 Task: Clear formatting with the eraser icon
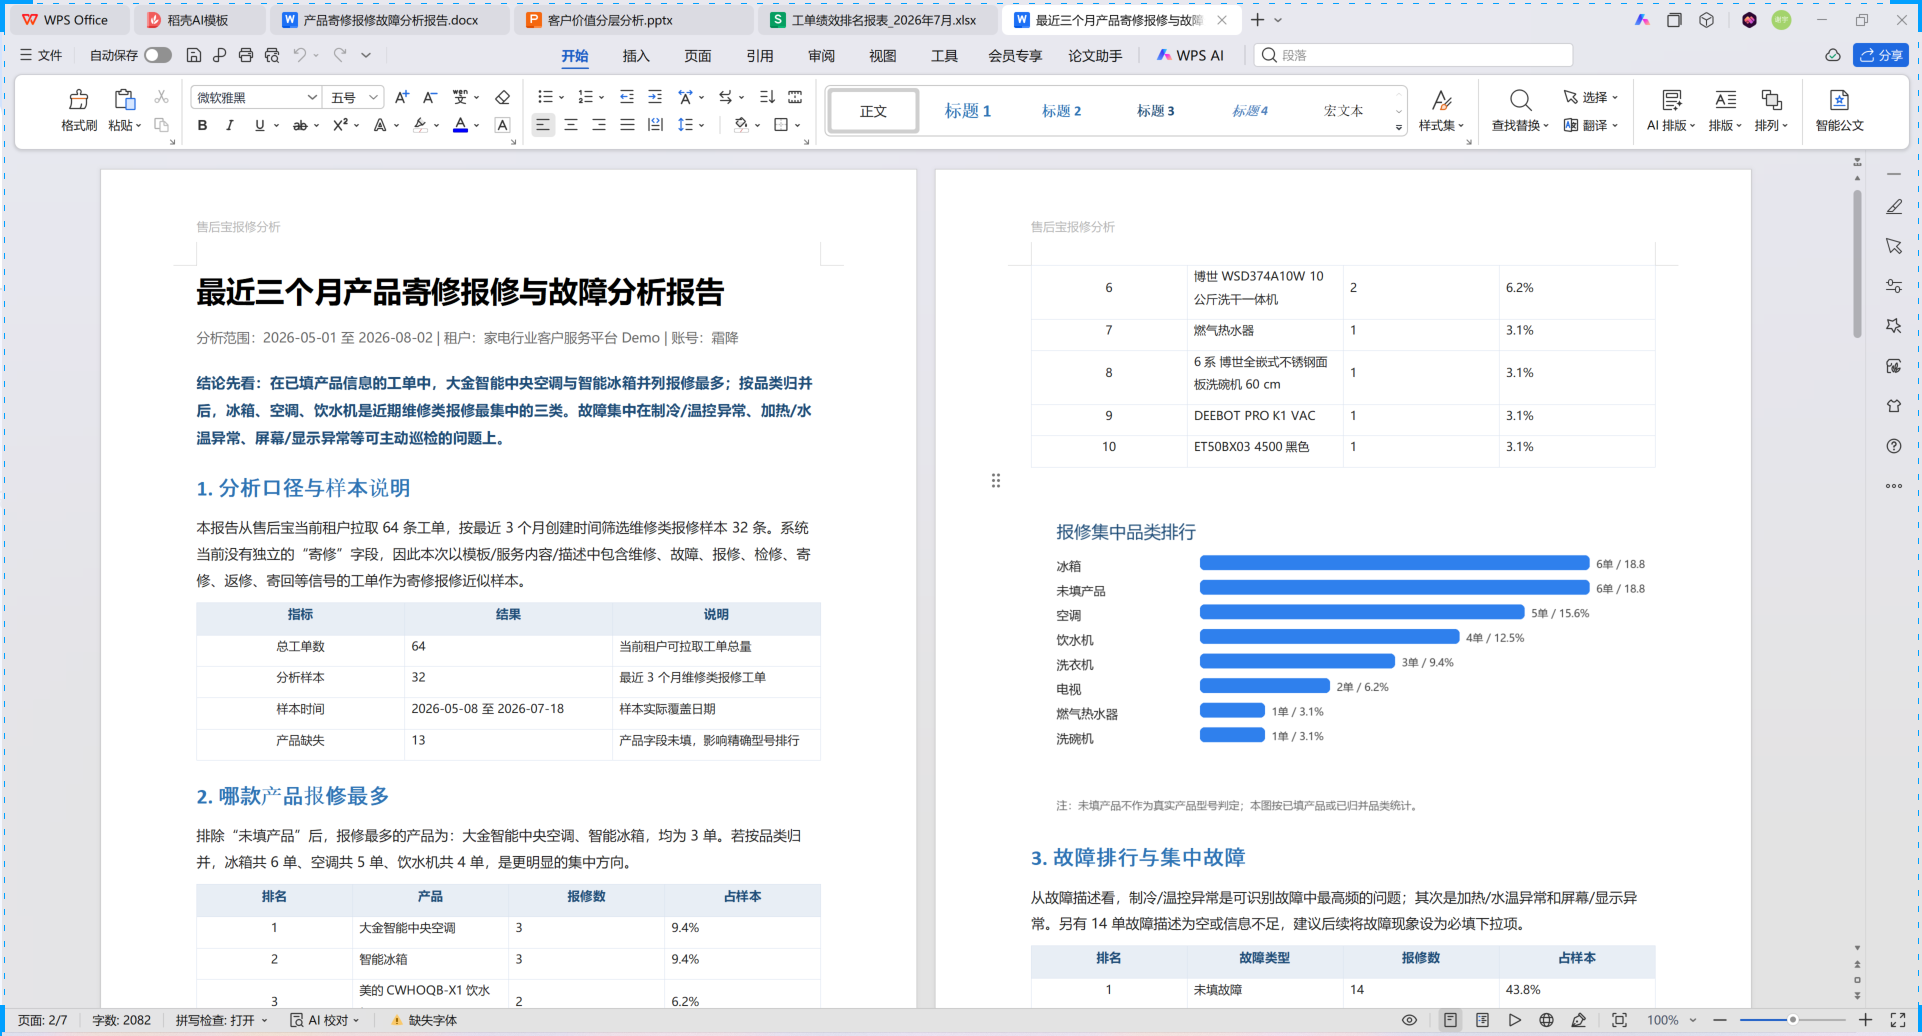tap(503, 97)
